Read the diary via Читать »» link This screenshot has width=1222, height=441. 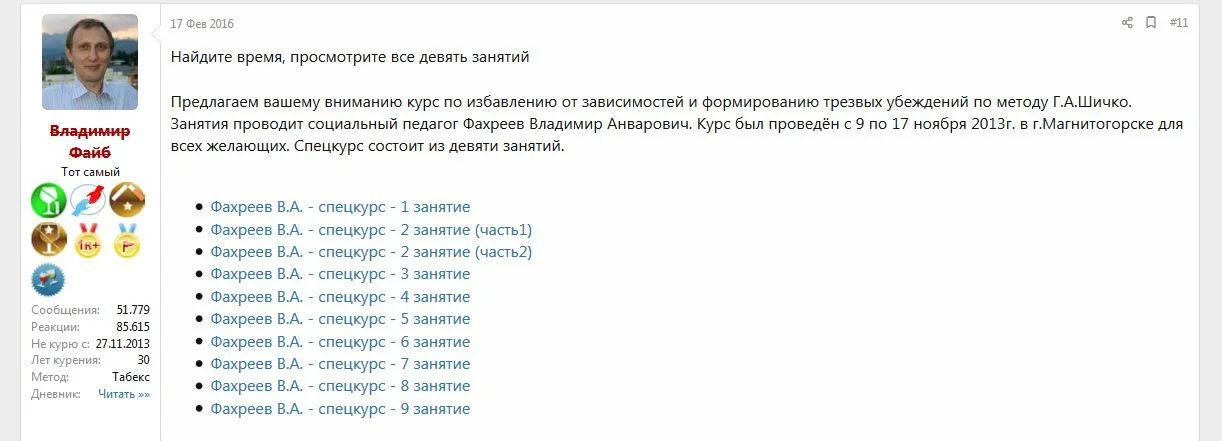[124, 394]
